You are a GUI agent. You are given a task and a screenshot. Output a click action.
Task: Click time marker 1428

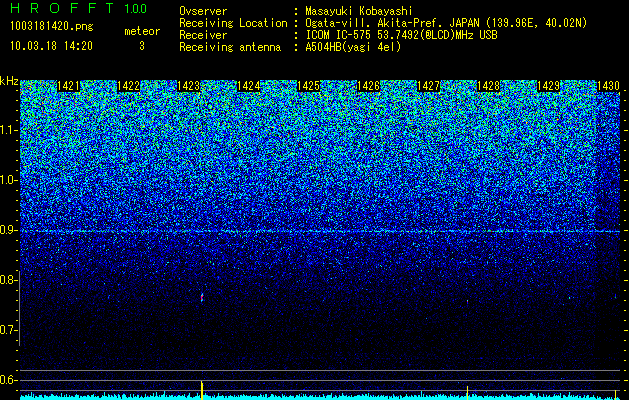coord(489,86)
